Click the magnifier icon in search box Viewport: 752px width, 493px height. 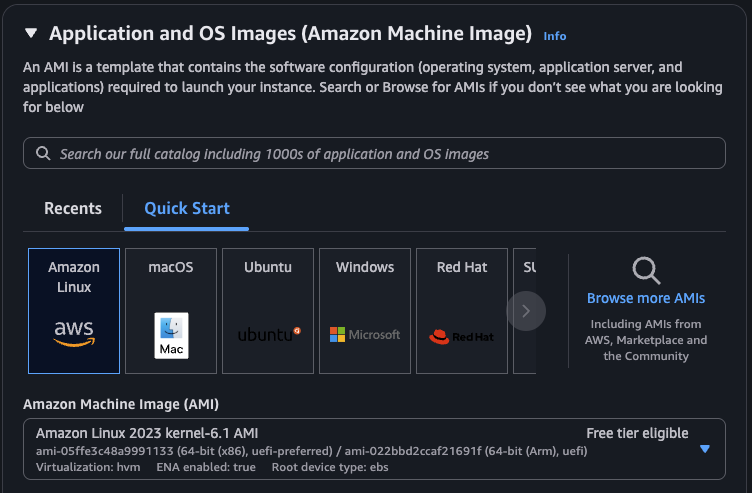coord(43,153)
